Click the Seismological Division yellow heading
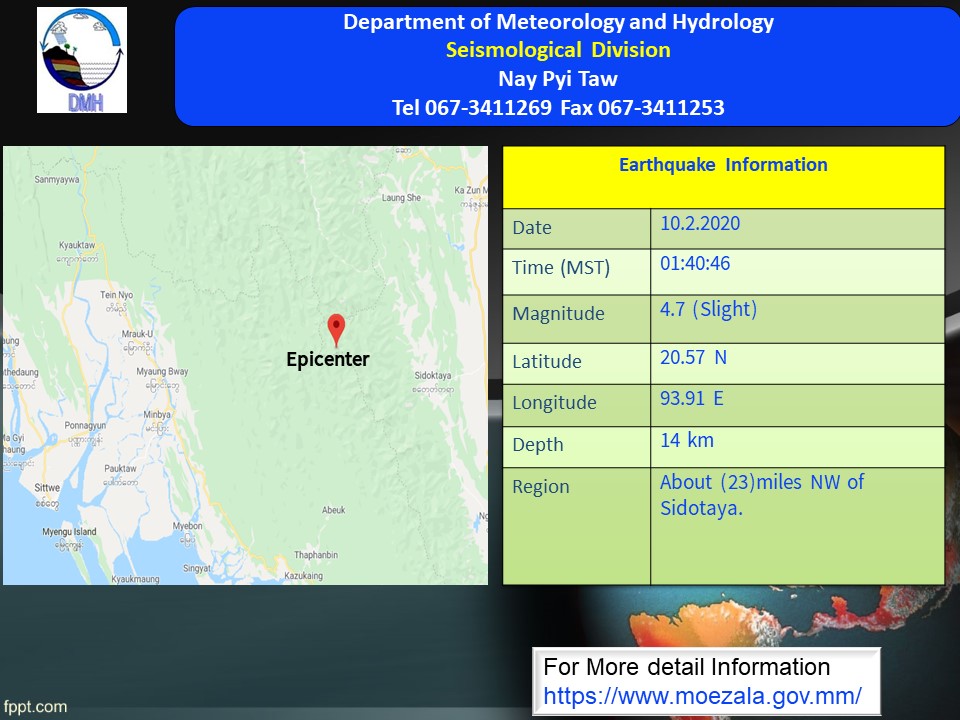960x720 pixels. pos(558,50)
